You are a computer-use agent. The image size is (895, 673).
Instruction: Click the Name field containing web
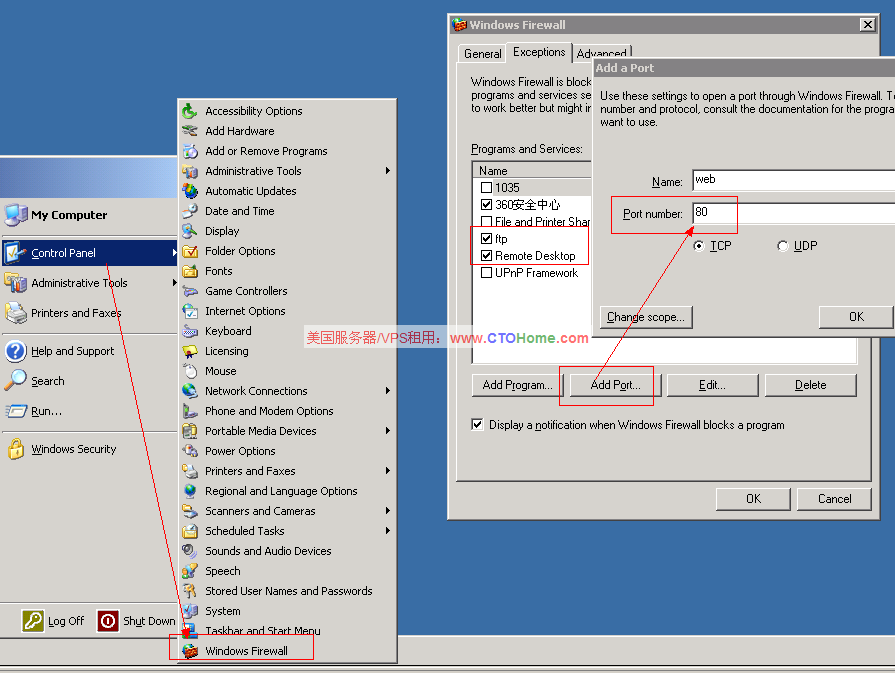point(793,180)
